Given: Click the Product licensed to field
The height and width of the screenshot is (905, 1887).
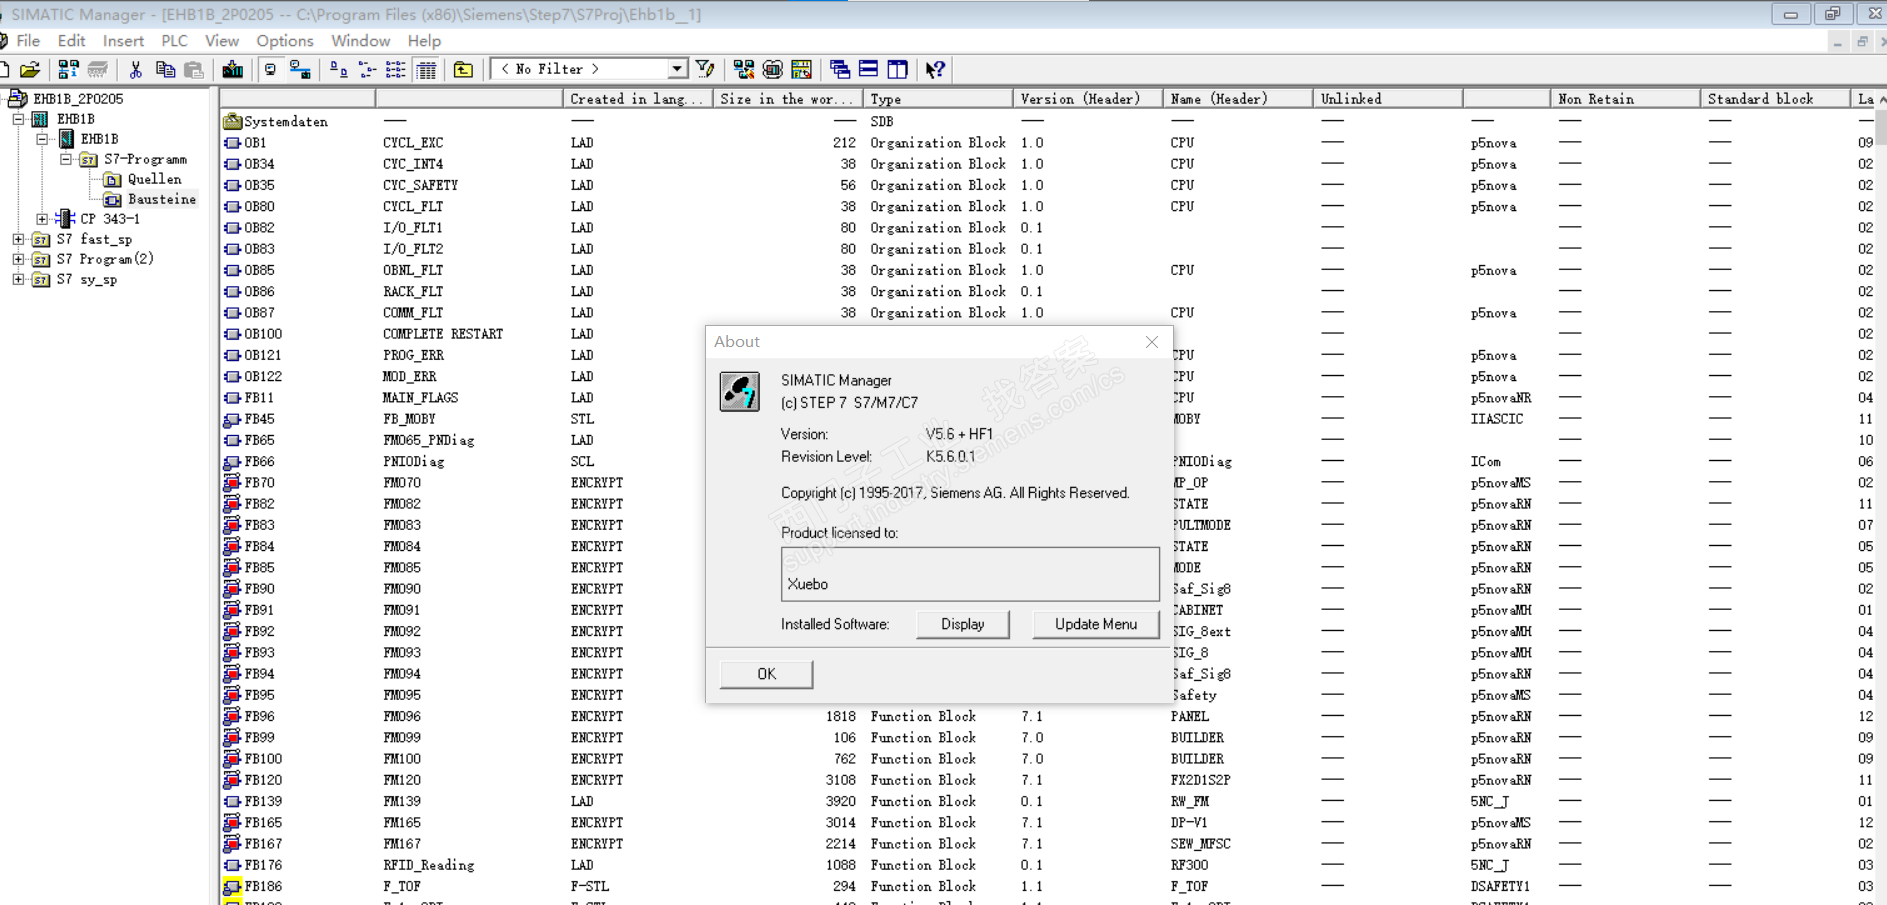Looking at the screenshot, I should point(970,574).
